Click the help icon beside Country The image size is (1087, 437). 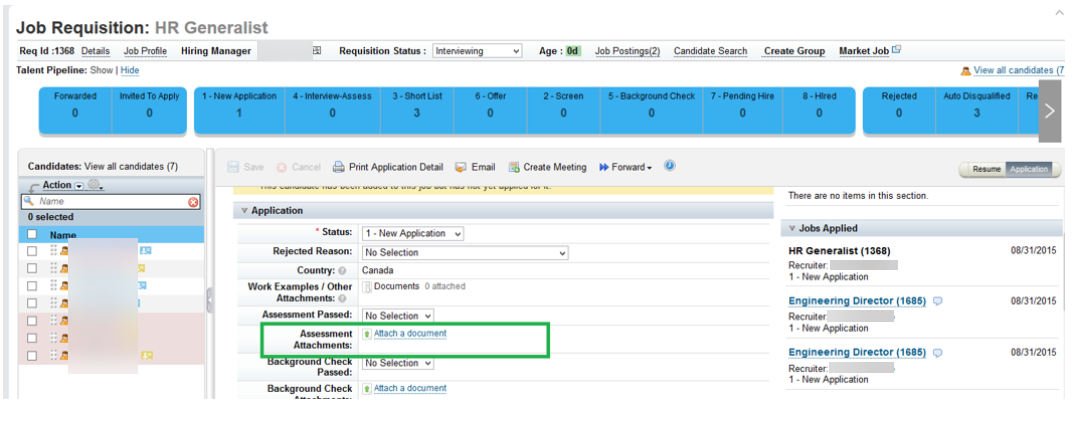point(342,271)
